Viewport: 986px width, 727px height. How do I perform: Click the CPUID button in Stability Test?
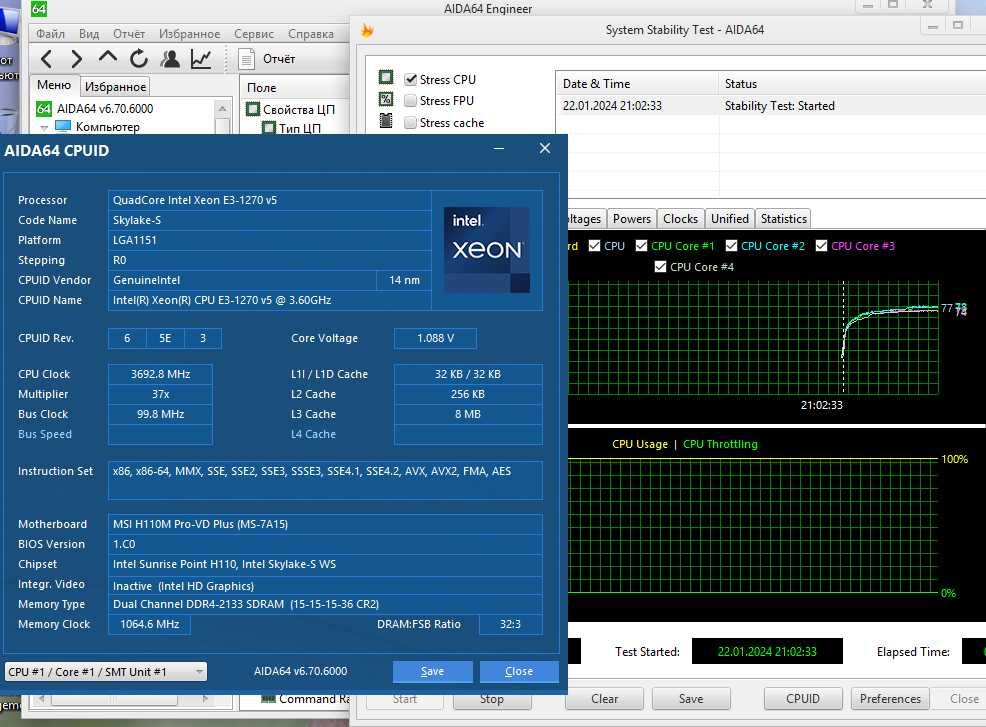[x=803, y=699]
